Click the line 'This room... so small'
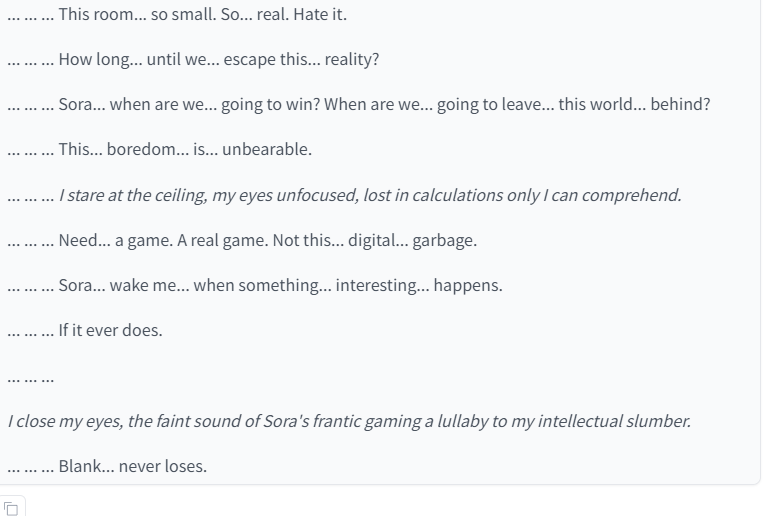Image resolution: width=783 pixels, height=516 pixels. (177, 14)
